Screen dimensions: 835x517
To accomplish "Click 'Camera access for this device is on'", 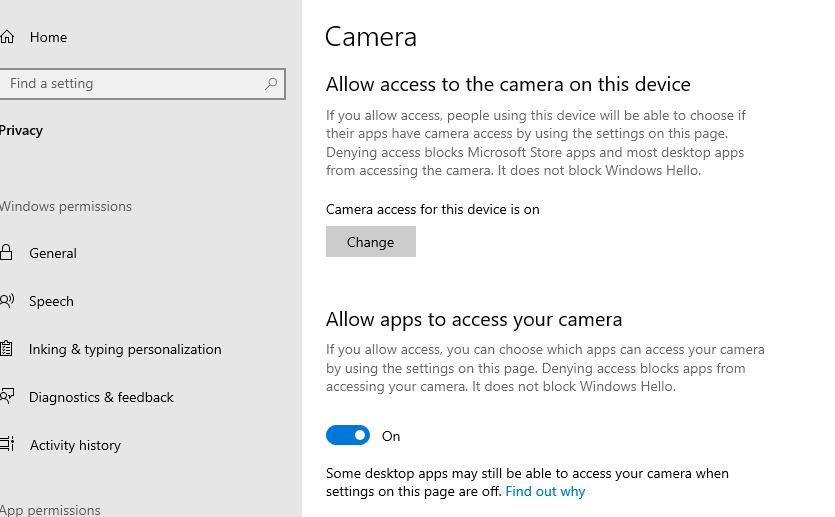I will click(432, 209).
